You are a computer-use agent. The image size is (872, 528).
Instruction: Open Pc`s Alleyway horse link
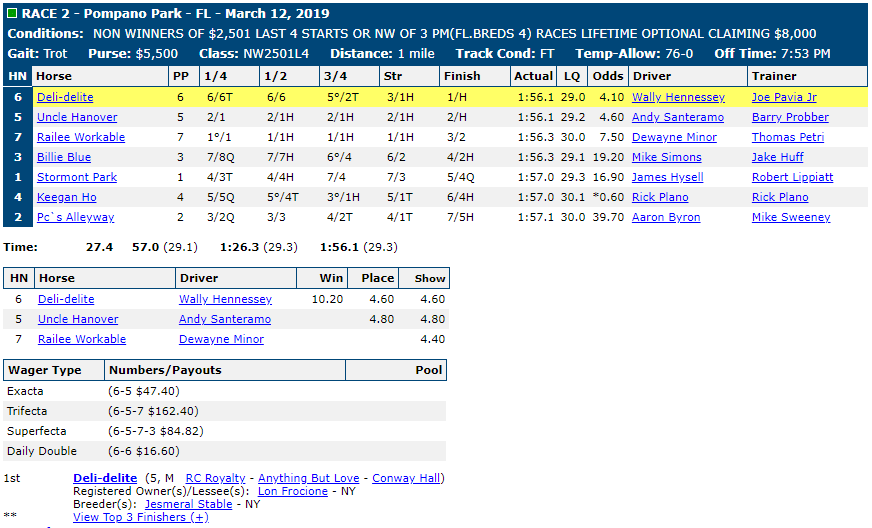(x=76, y=217)
